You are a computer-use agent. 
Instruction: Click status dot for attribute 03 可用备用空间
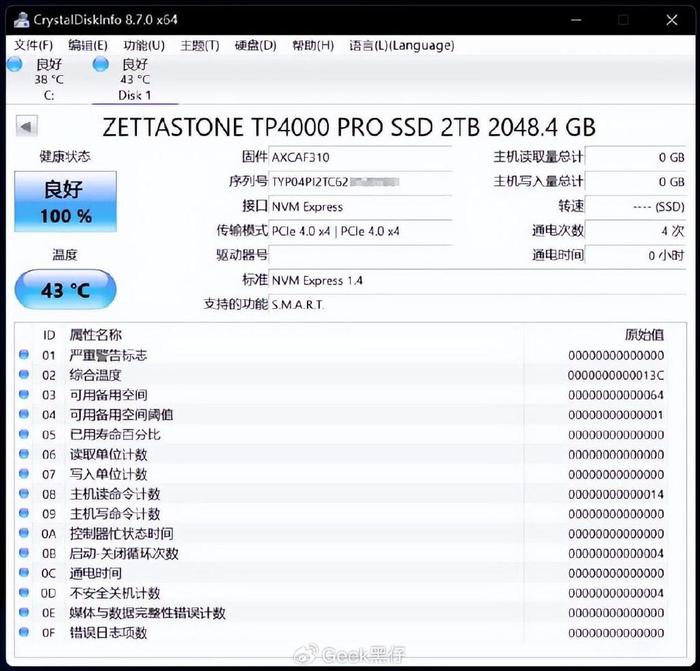point(24,394)
